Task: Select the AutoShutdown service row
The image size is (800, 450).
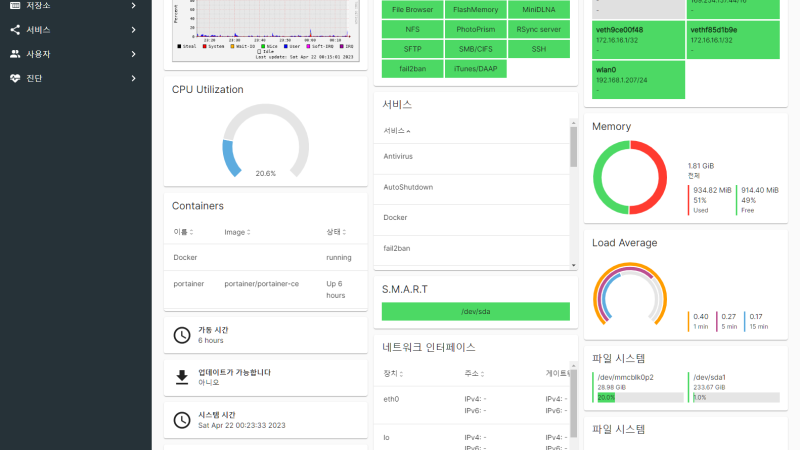Action: tap(471, 187)
